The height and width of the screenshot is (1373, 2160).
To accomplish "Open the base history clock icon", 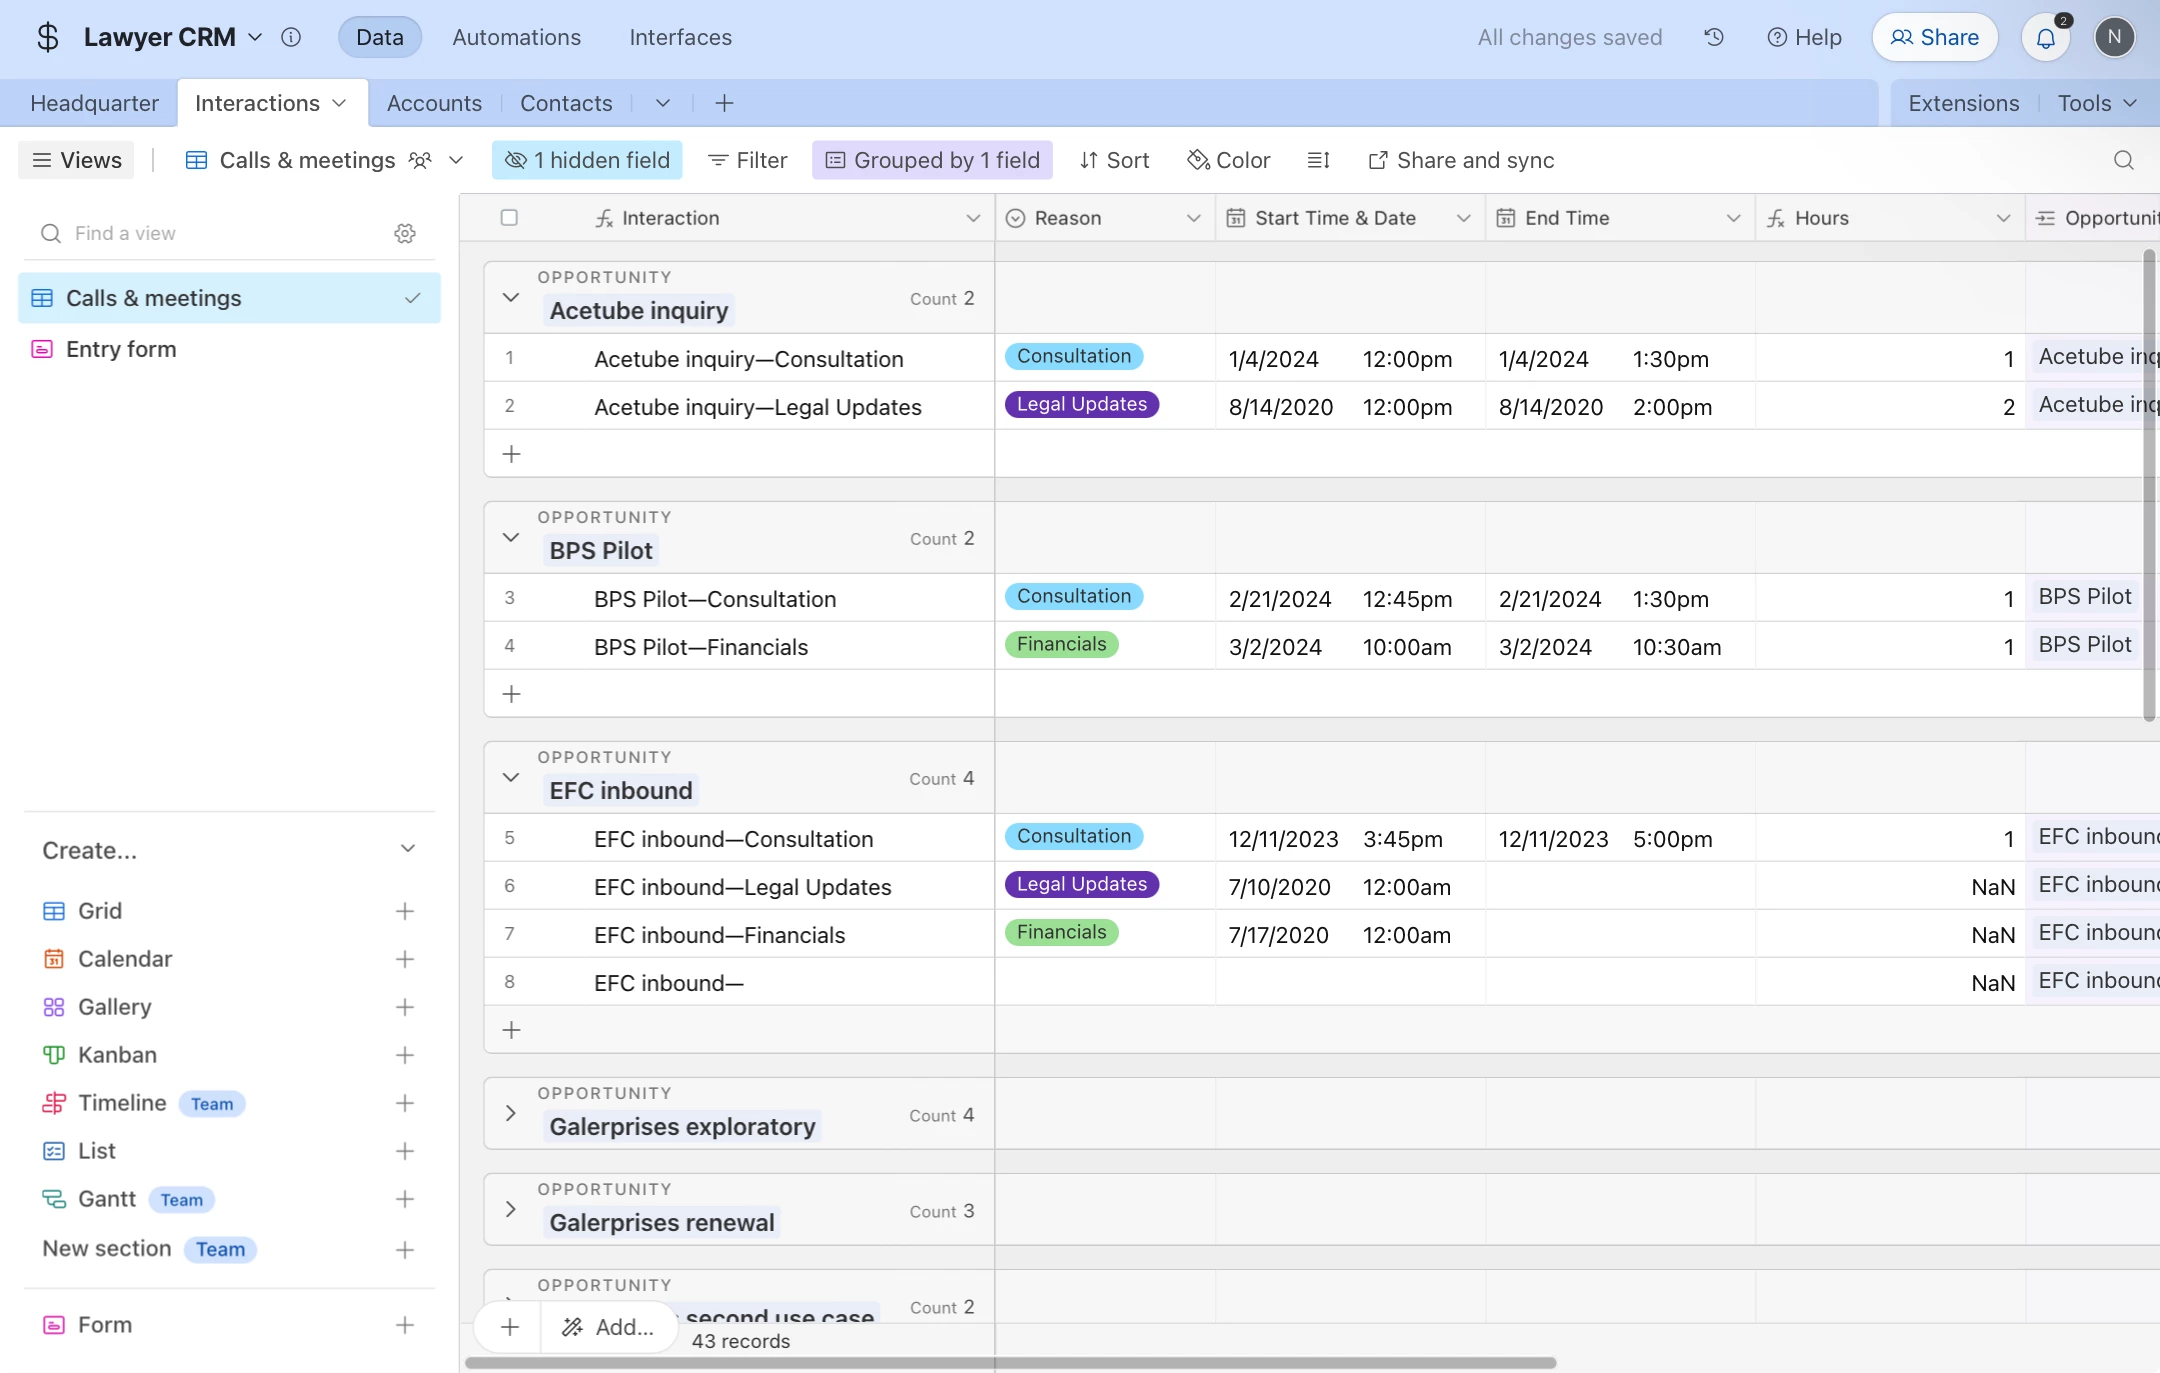I will point(1714,37).
